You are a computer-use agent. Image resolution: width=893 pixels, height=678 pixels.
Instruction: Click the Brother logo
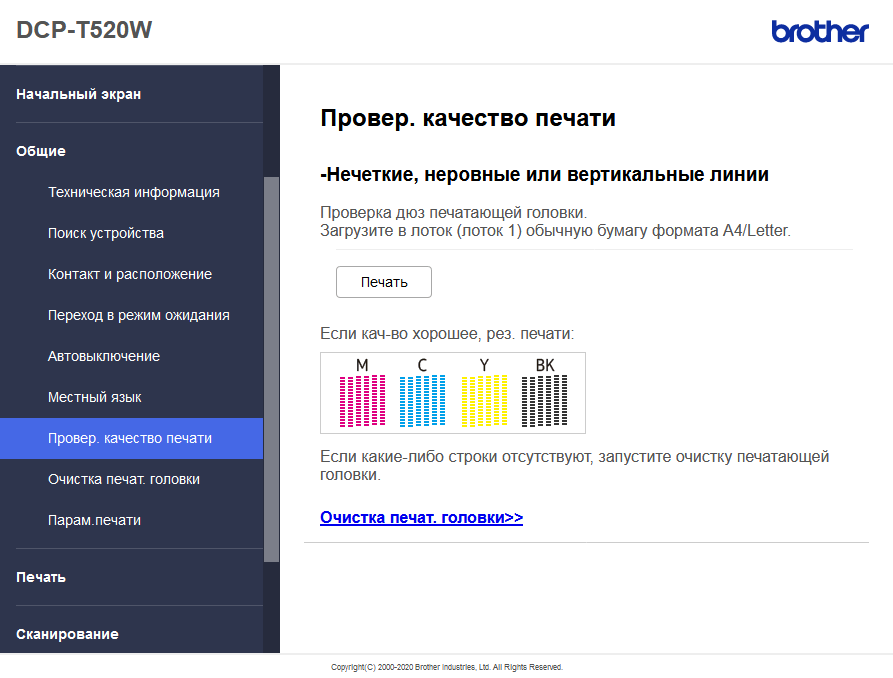820,31
